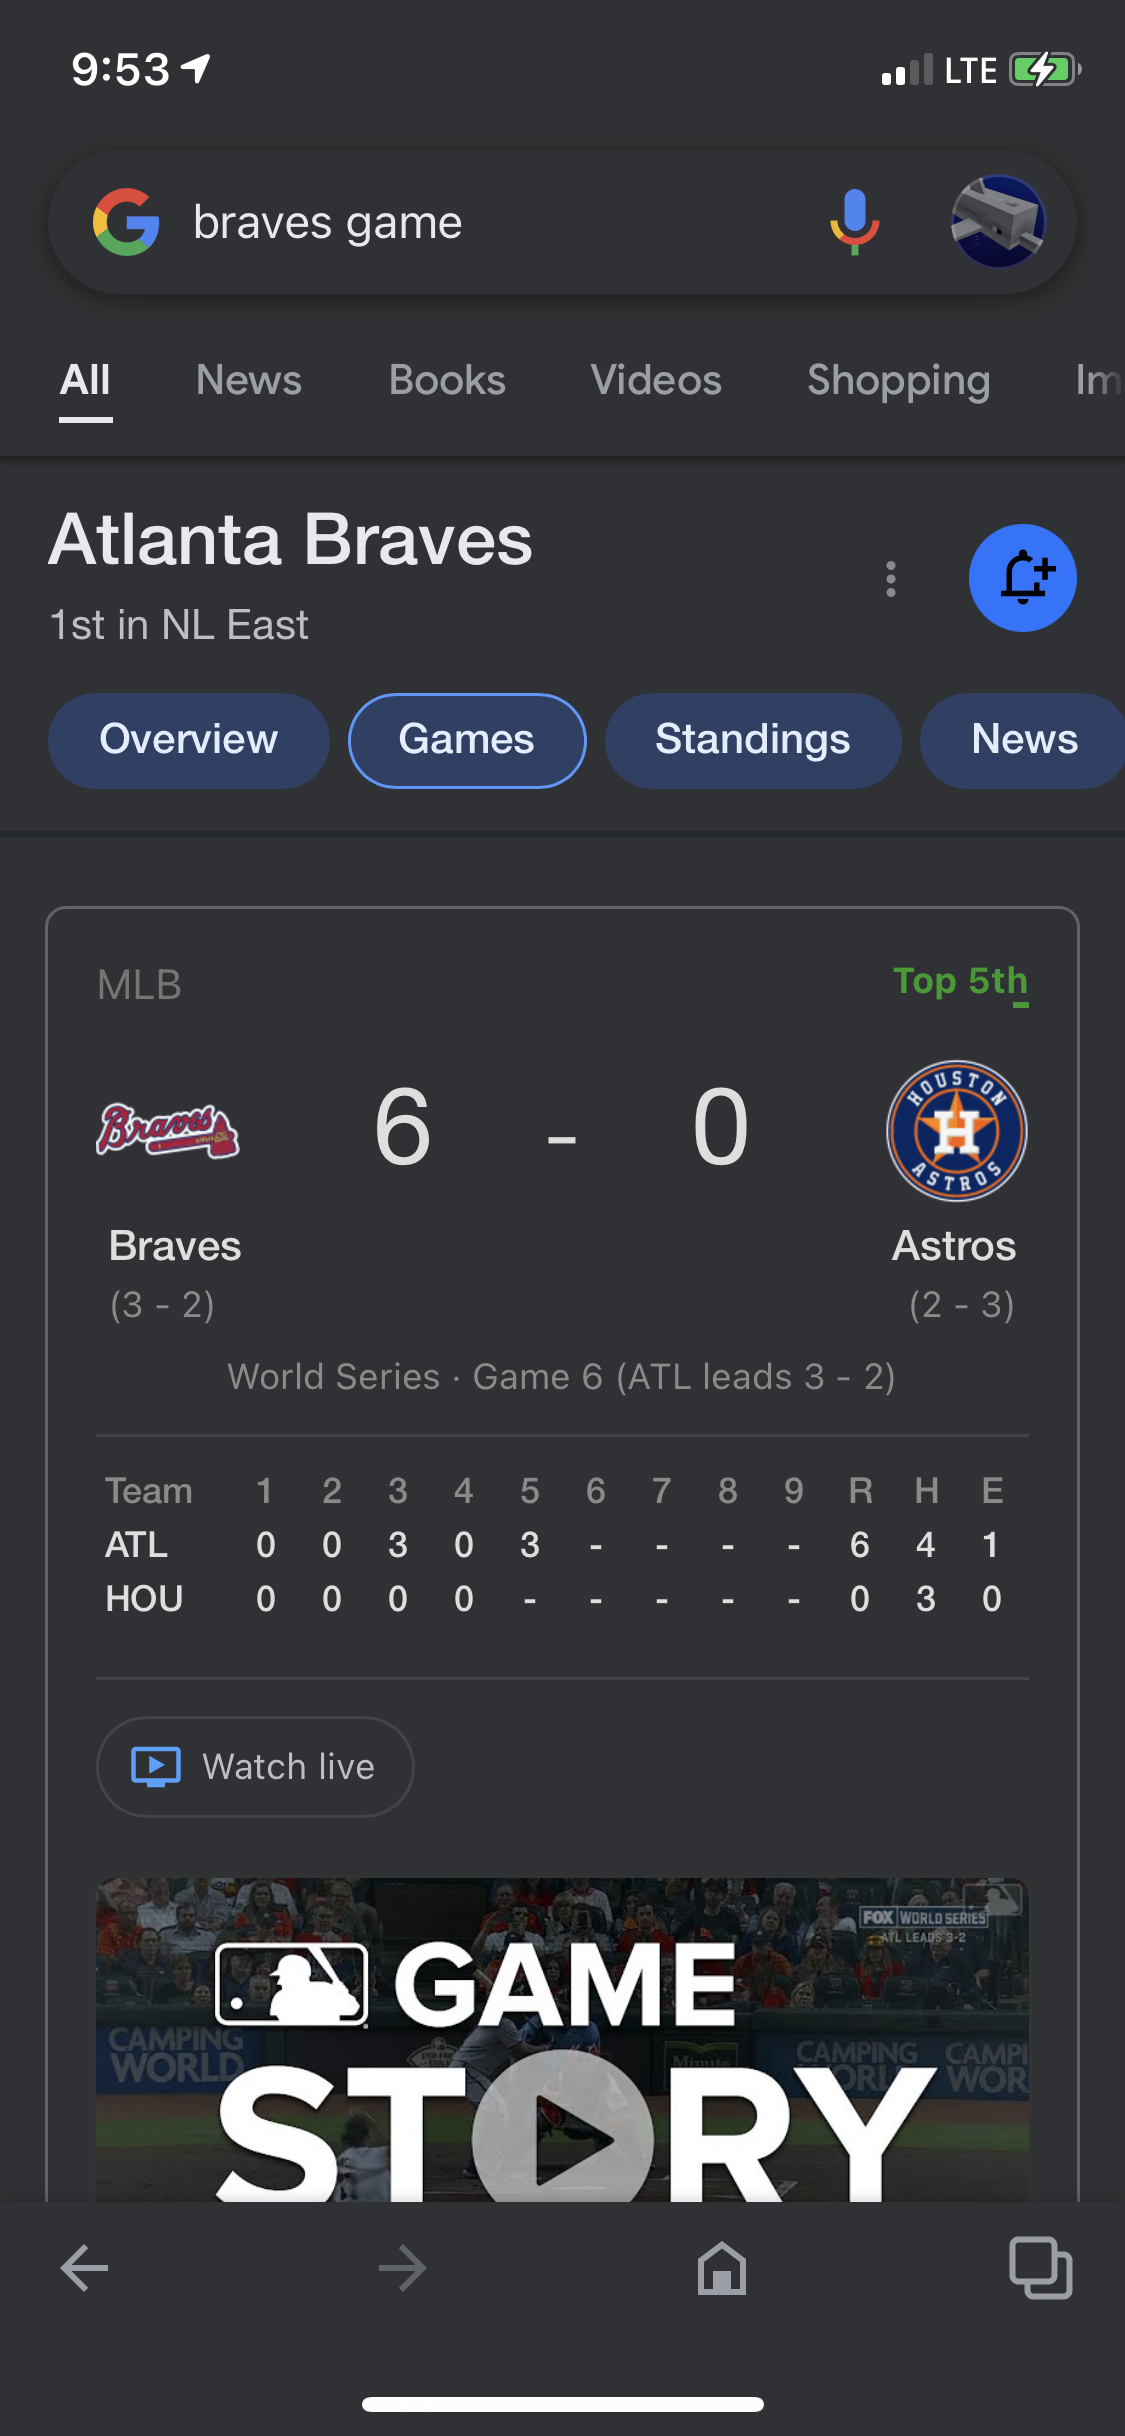Enable notifications with the bell icon
This screenshot has width=1125, height=2436.
point(1022,578)
